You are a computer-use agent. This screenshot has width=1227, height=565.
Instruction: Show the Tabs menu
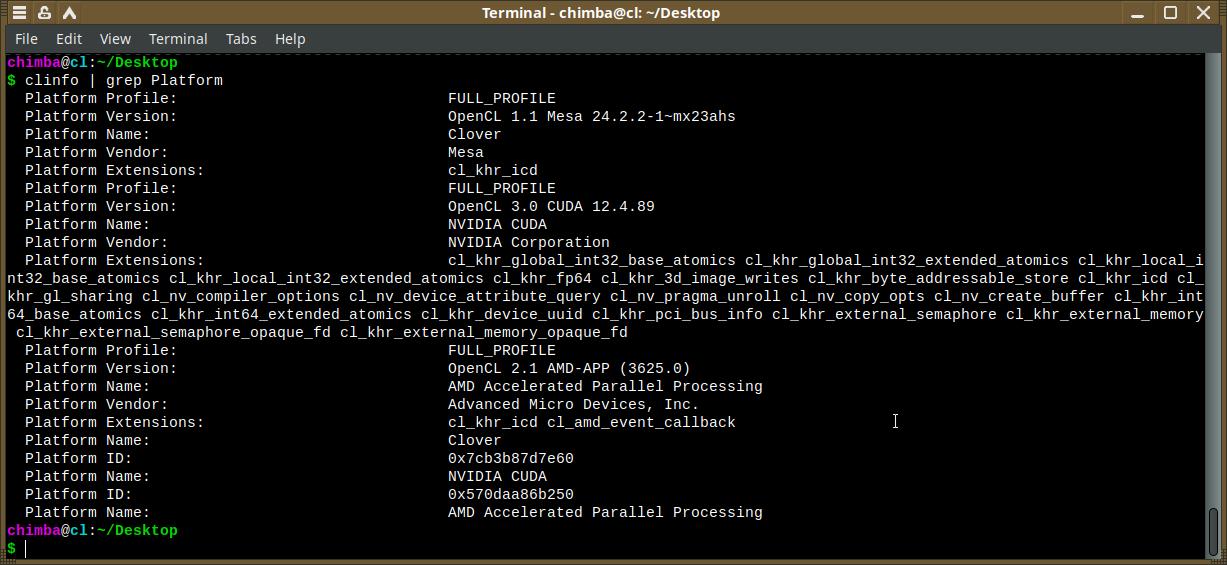pyautogui.click(x=241, y=39)
